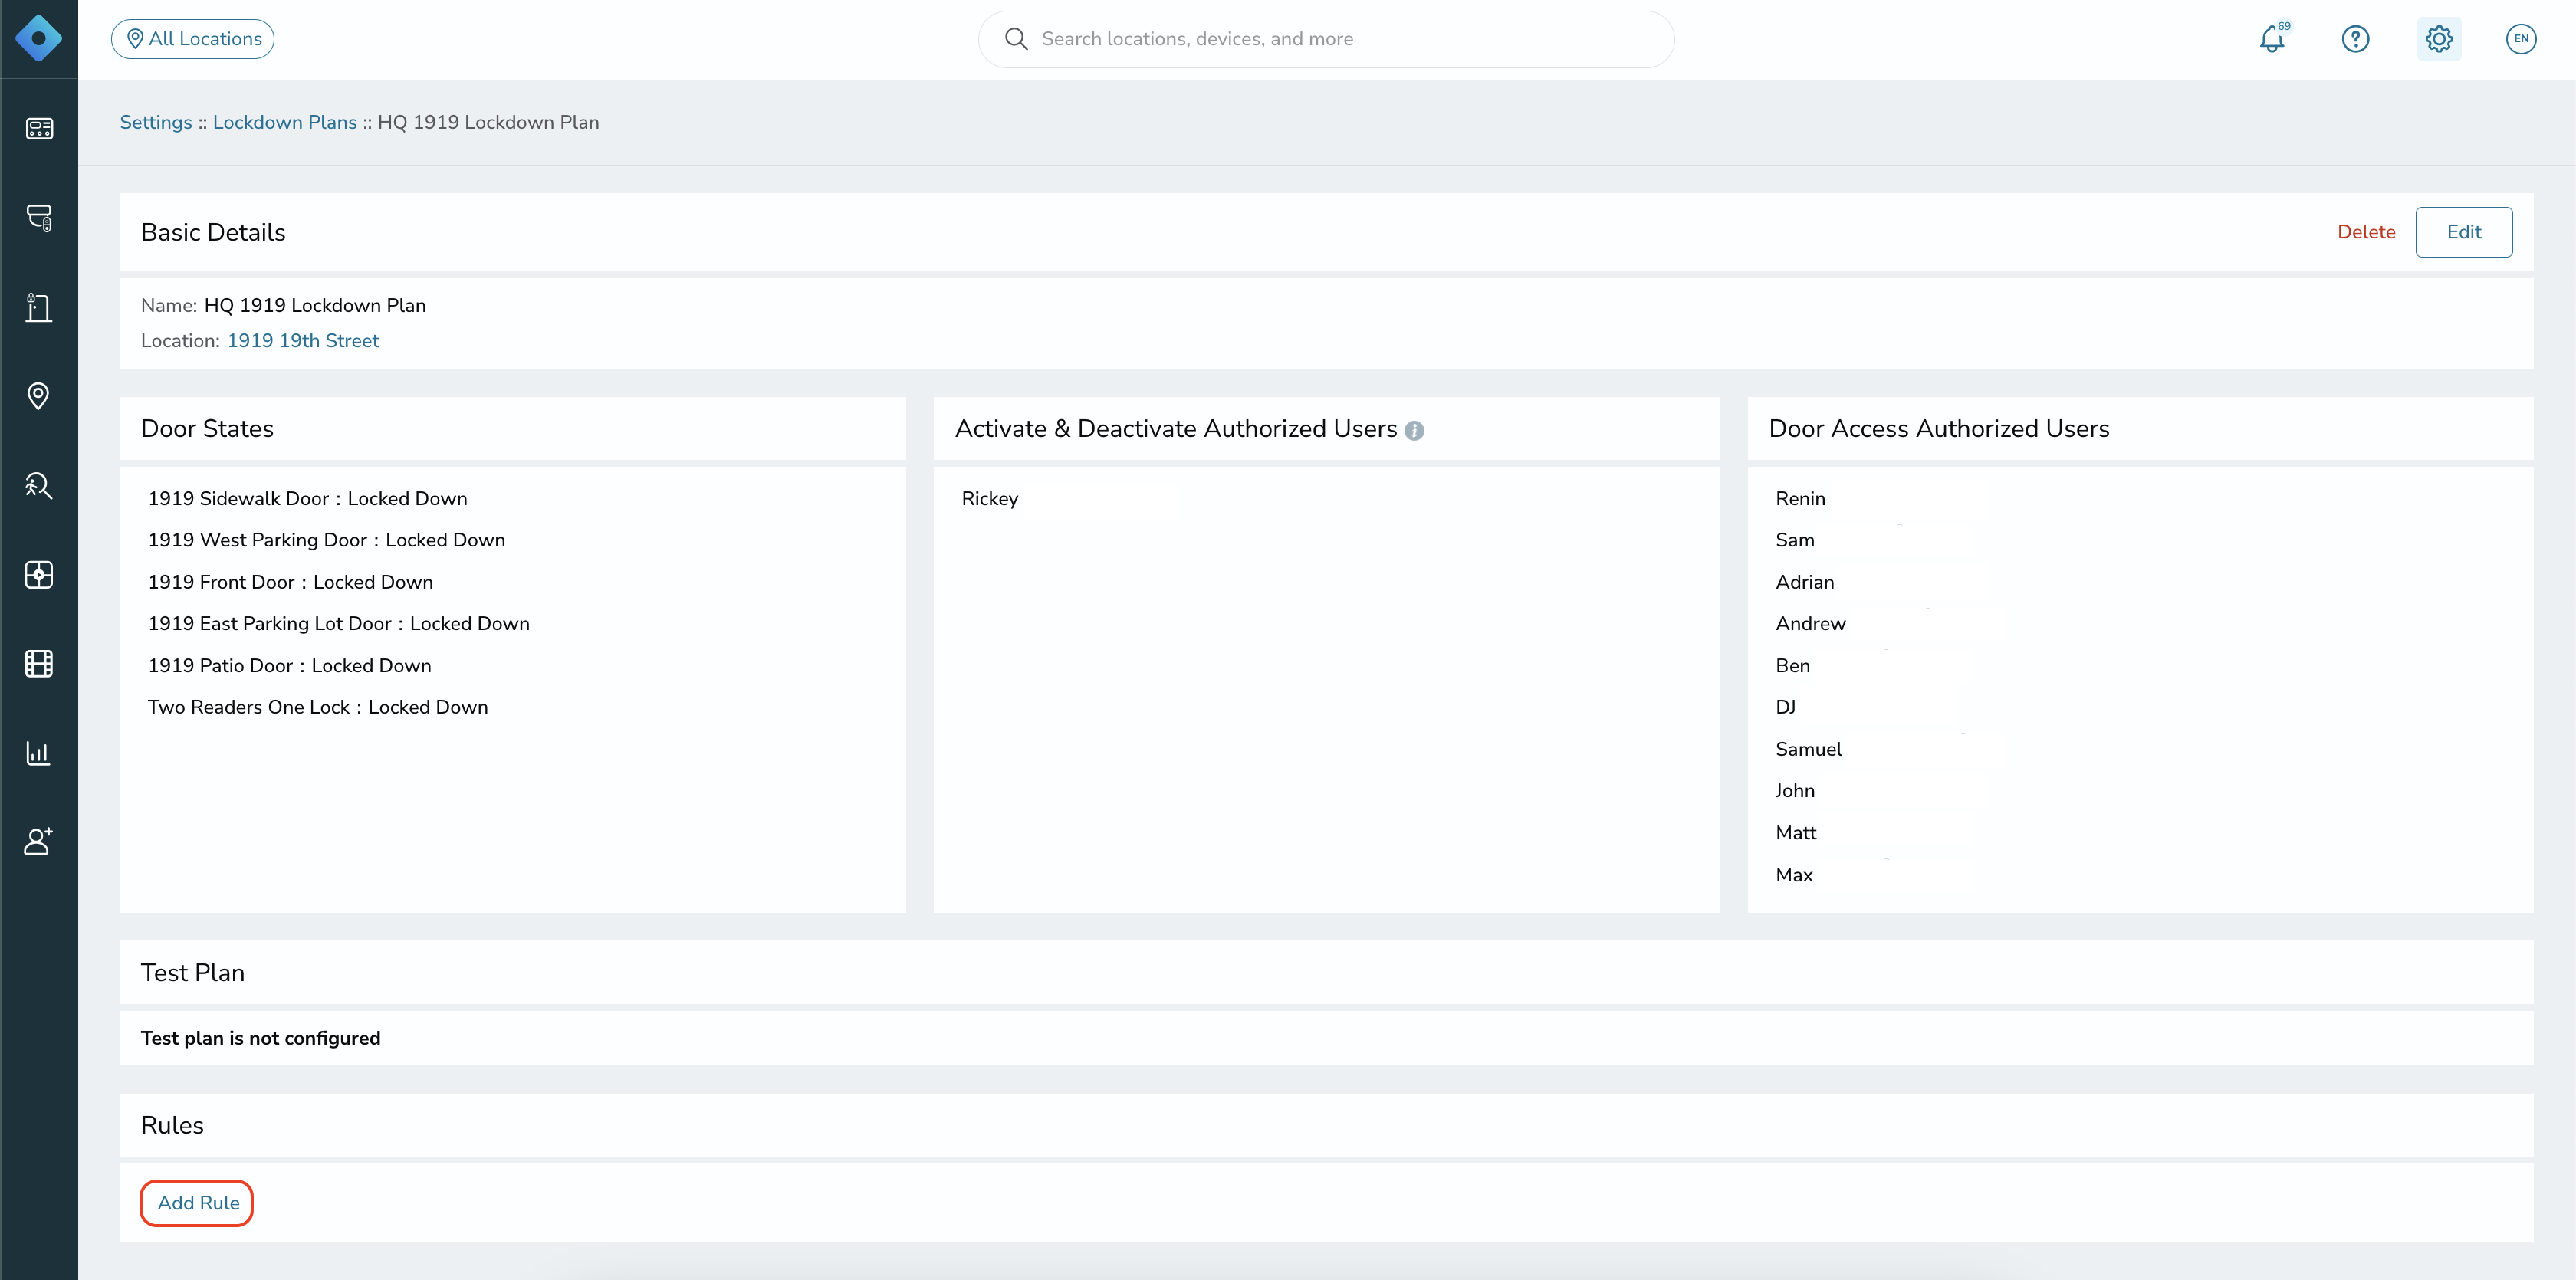Open the cameras dashboard sidebar icon

pos(39,129)
